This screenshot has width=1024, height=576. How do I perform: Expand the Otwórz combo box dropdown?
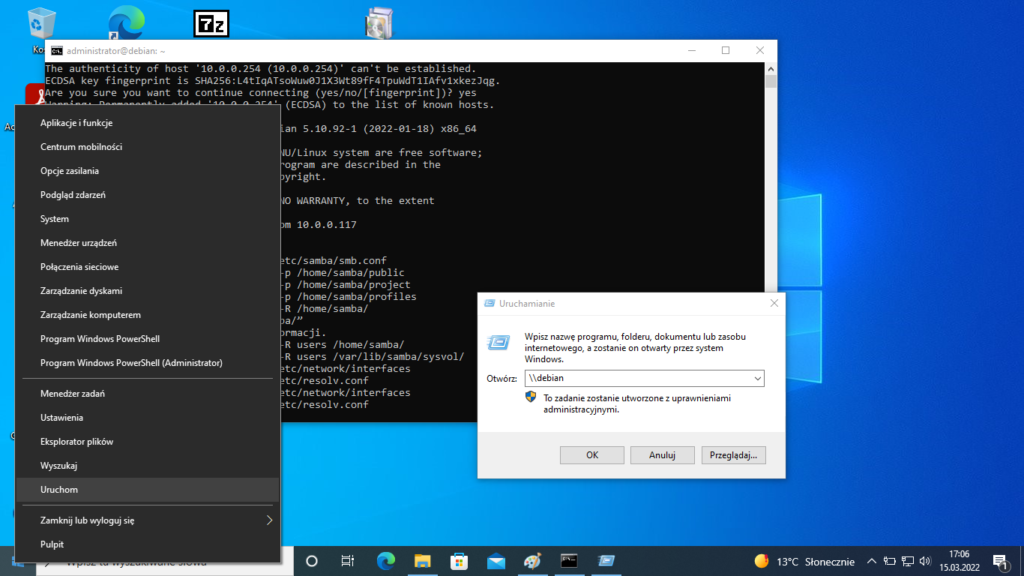pos(757,379)
